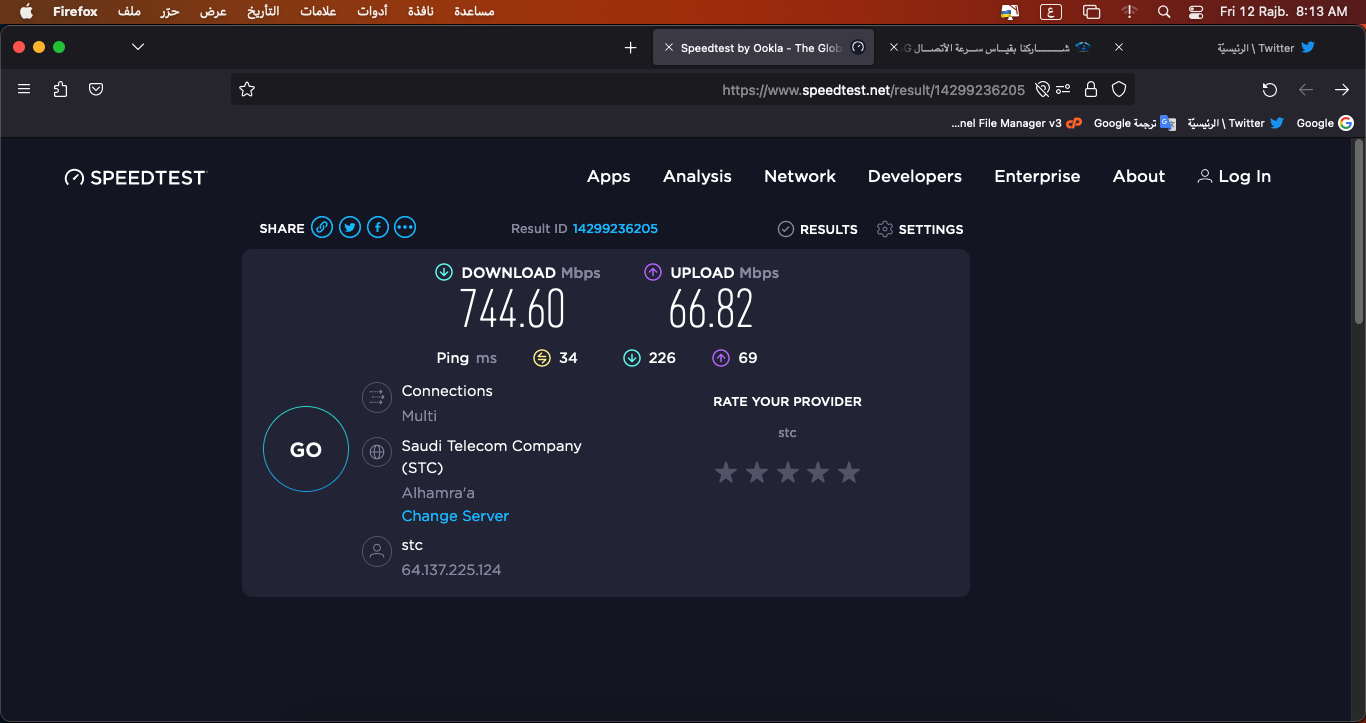The width and height of the screenshot is (1366, 723).
Task: Start a new test with GO
Action: tap(306, 449)
